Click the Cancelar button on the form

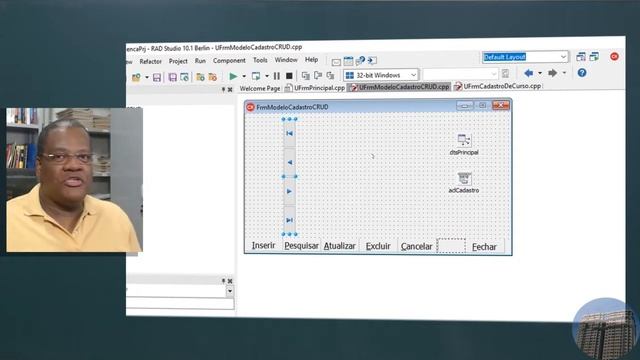point(416,247)
